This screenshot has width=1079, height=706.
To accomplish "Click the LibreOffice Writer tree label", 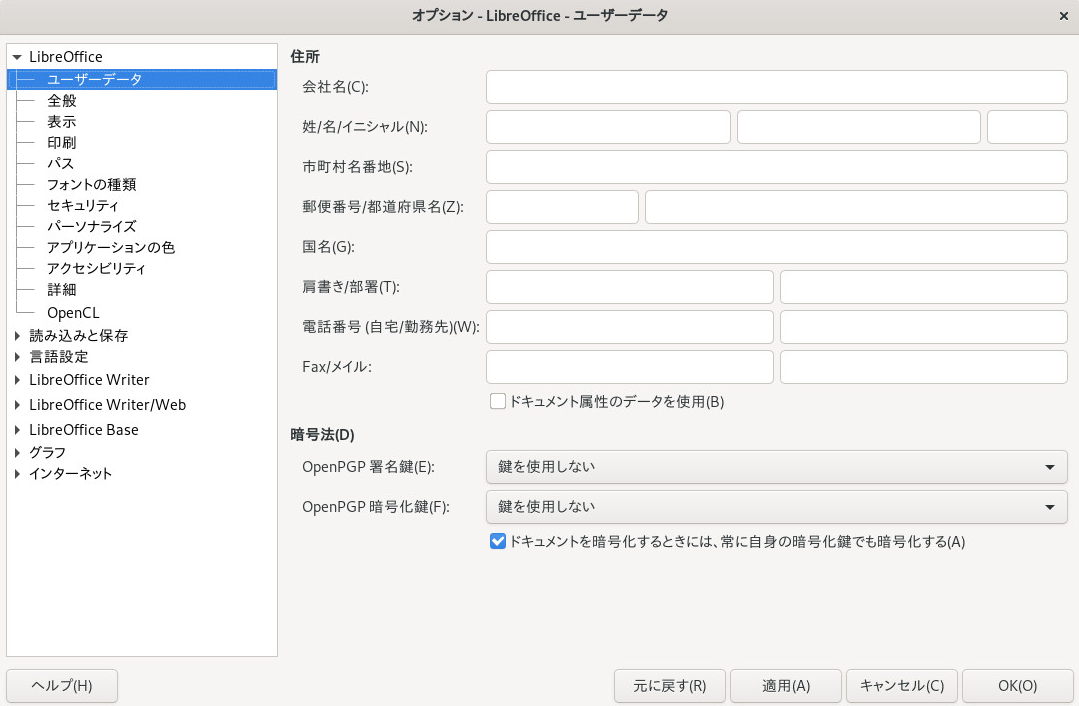I will (89, 380).
